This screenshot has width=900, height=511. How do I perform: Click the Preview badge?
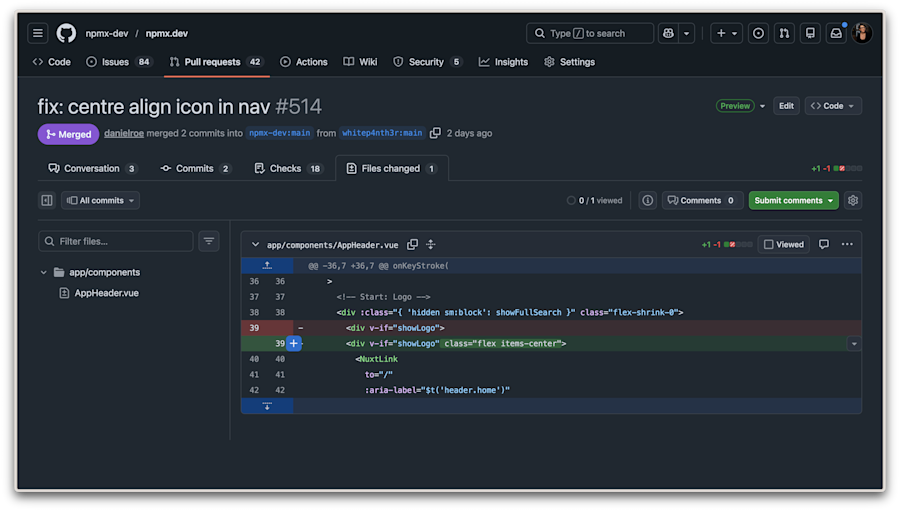pos(735,106)
